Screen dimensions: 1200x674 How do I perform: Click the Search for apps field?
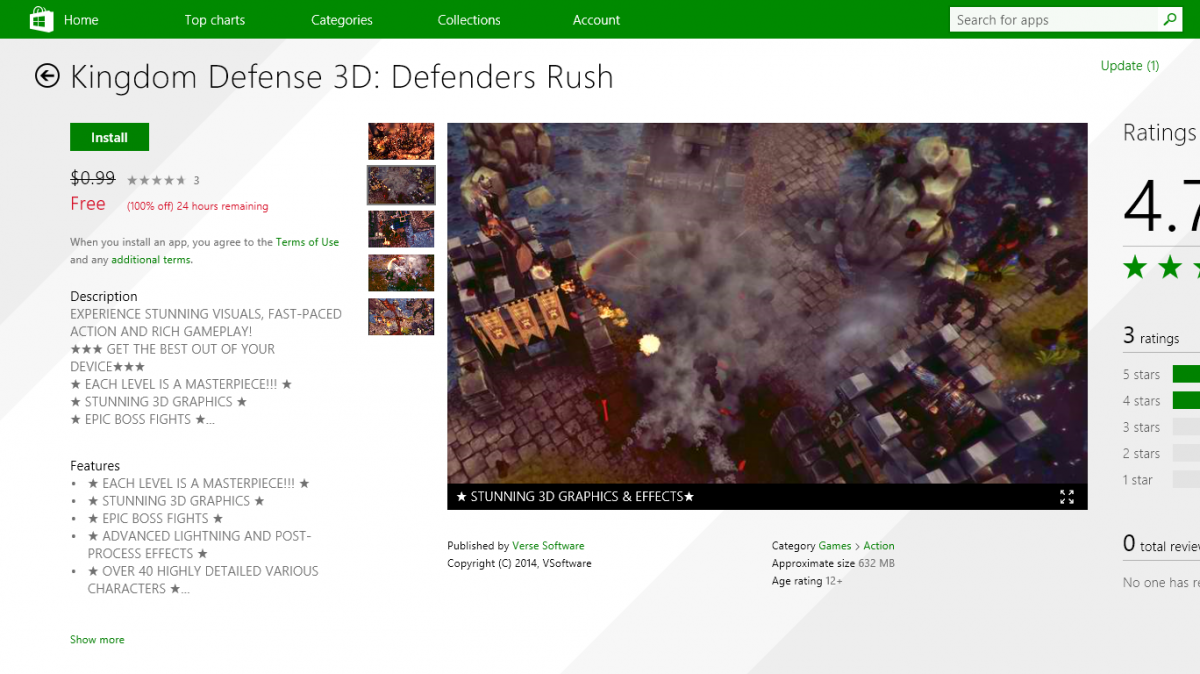pos(1055,20)
